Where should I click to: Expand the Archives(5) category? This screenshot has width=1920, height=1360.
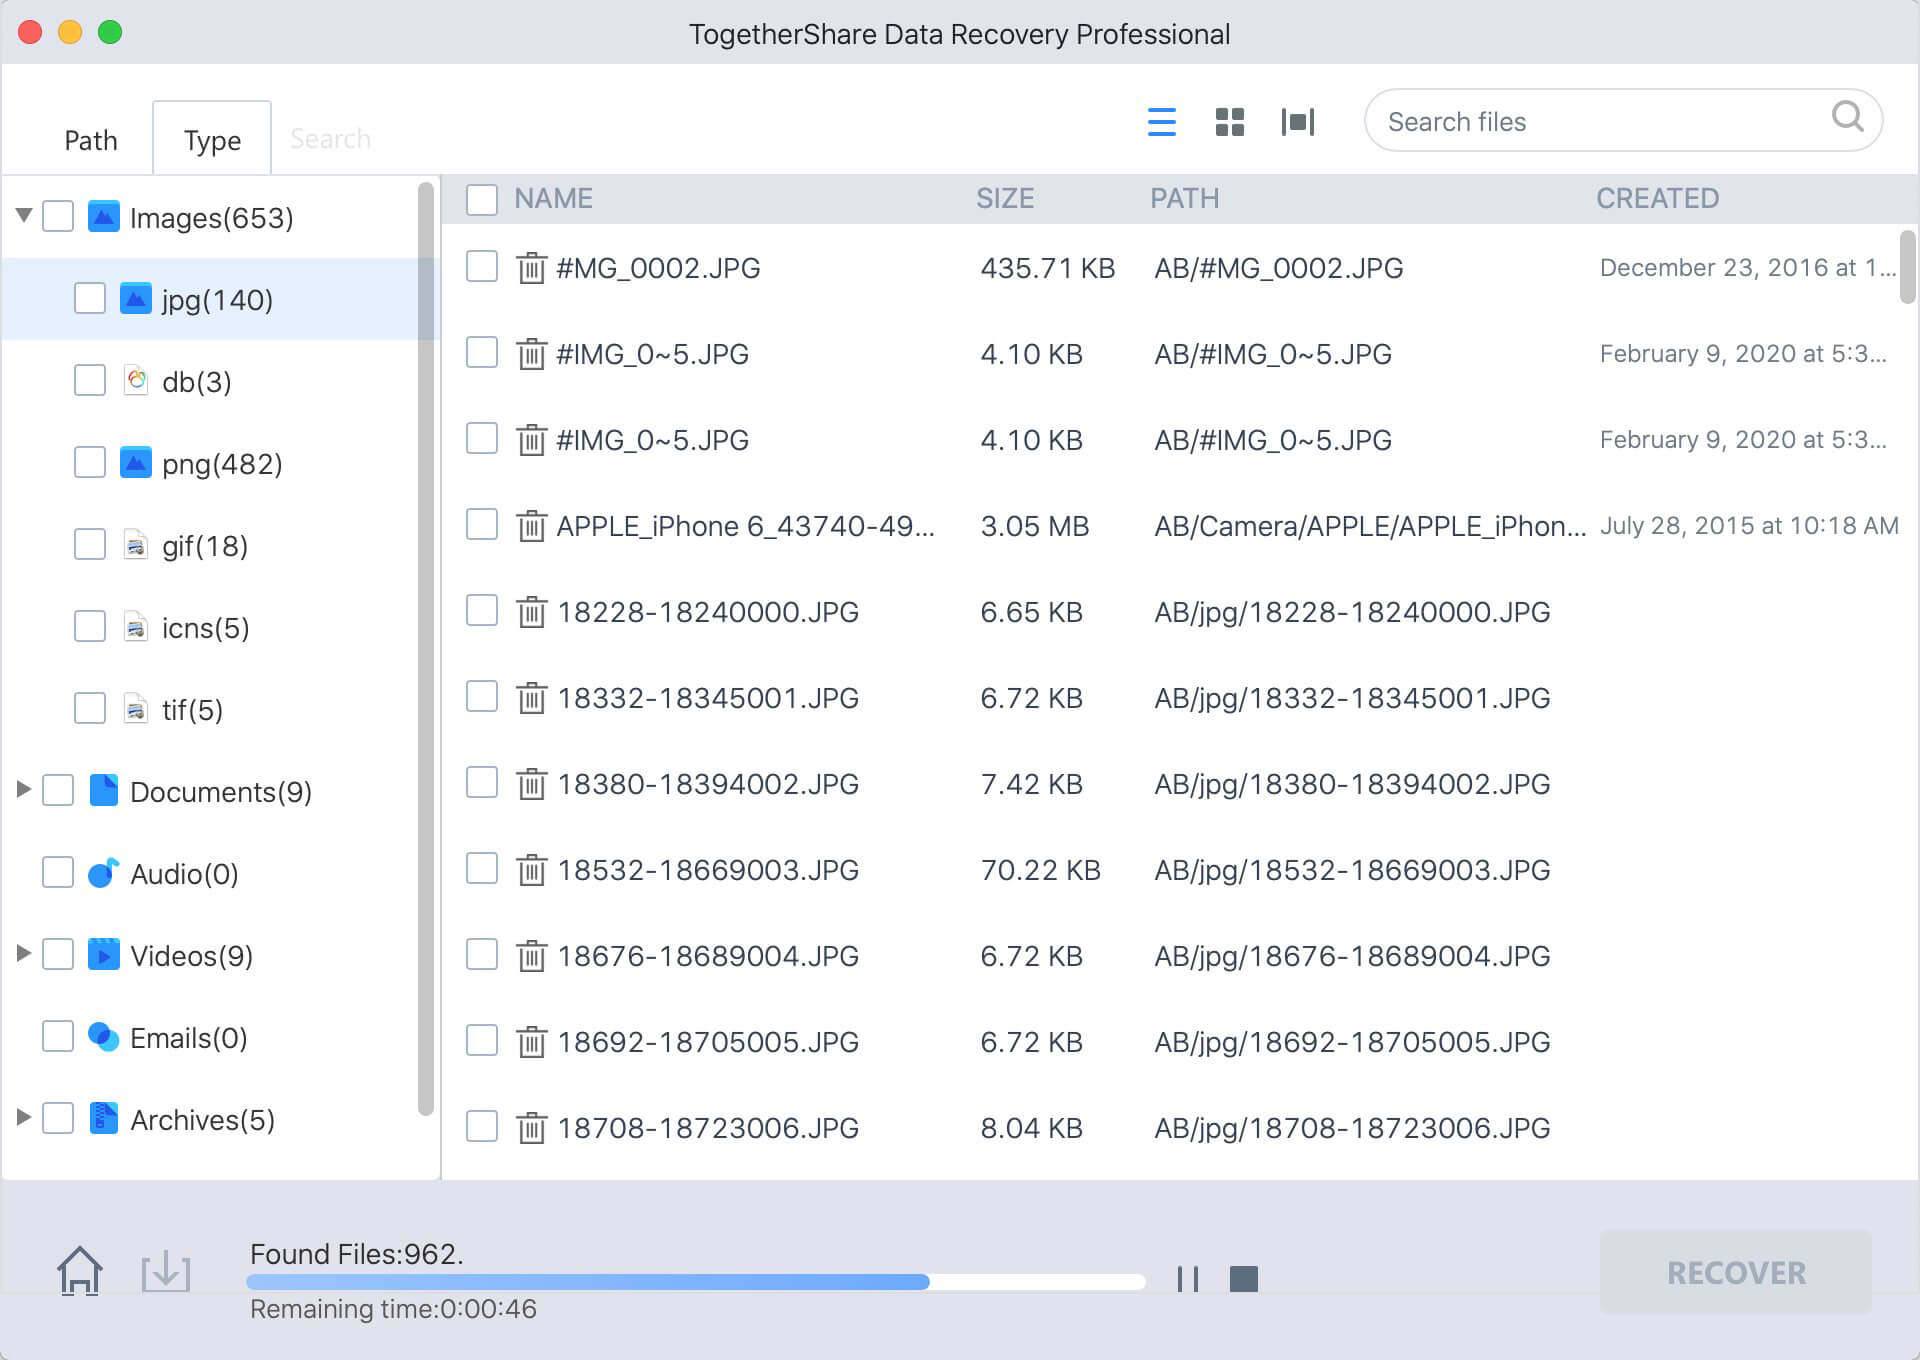click(22, 1117)
